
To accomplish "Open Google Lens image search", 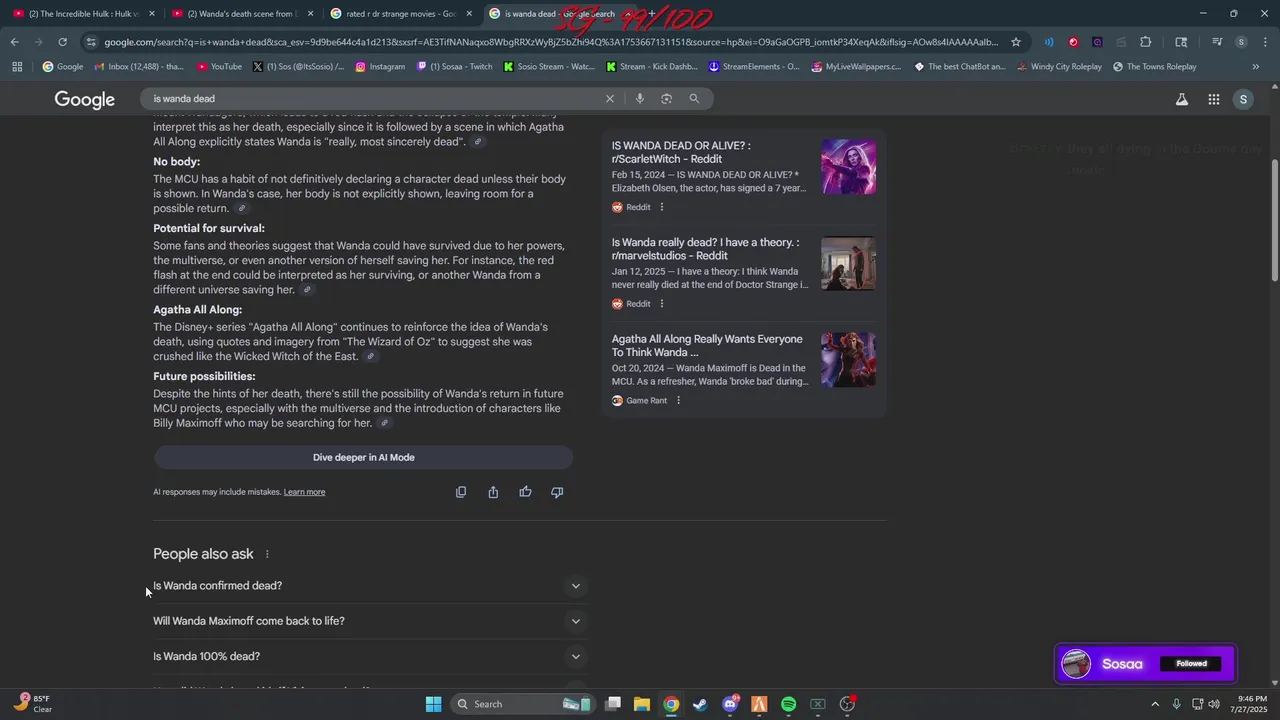I will [666, 99].
